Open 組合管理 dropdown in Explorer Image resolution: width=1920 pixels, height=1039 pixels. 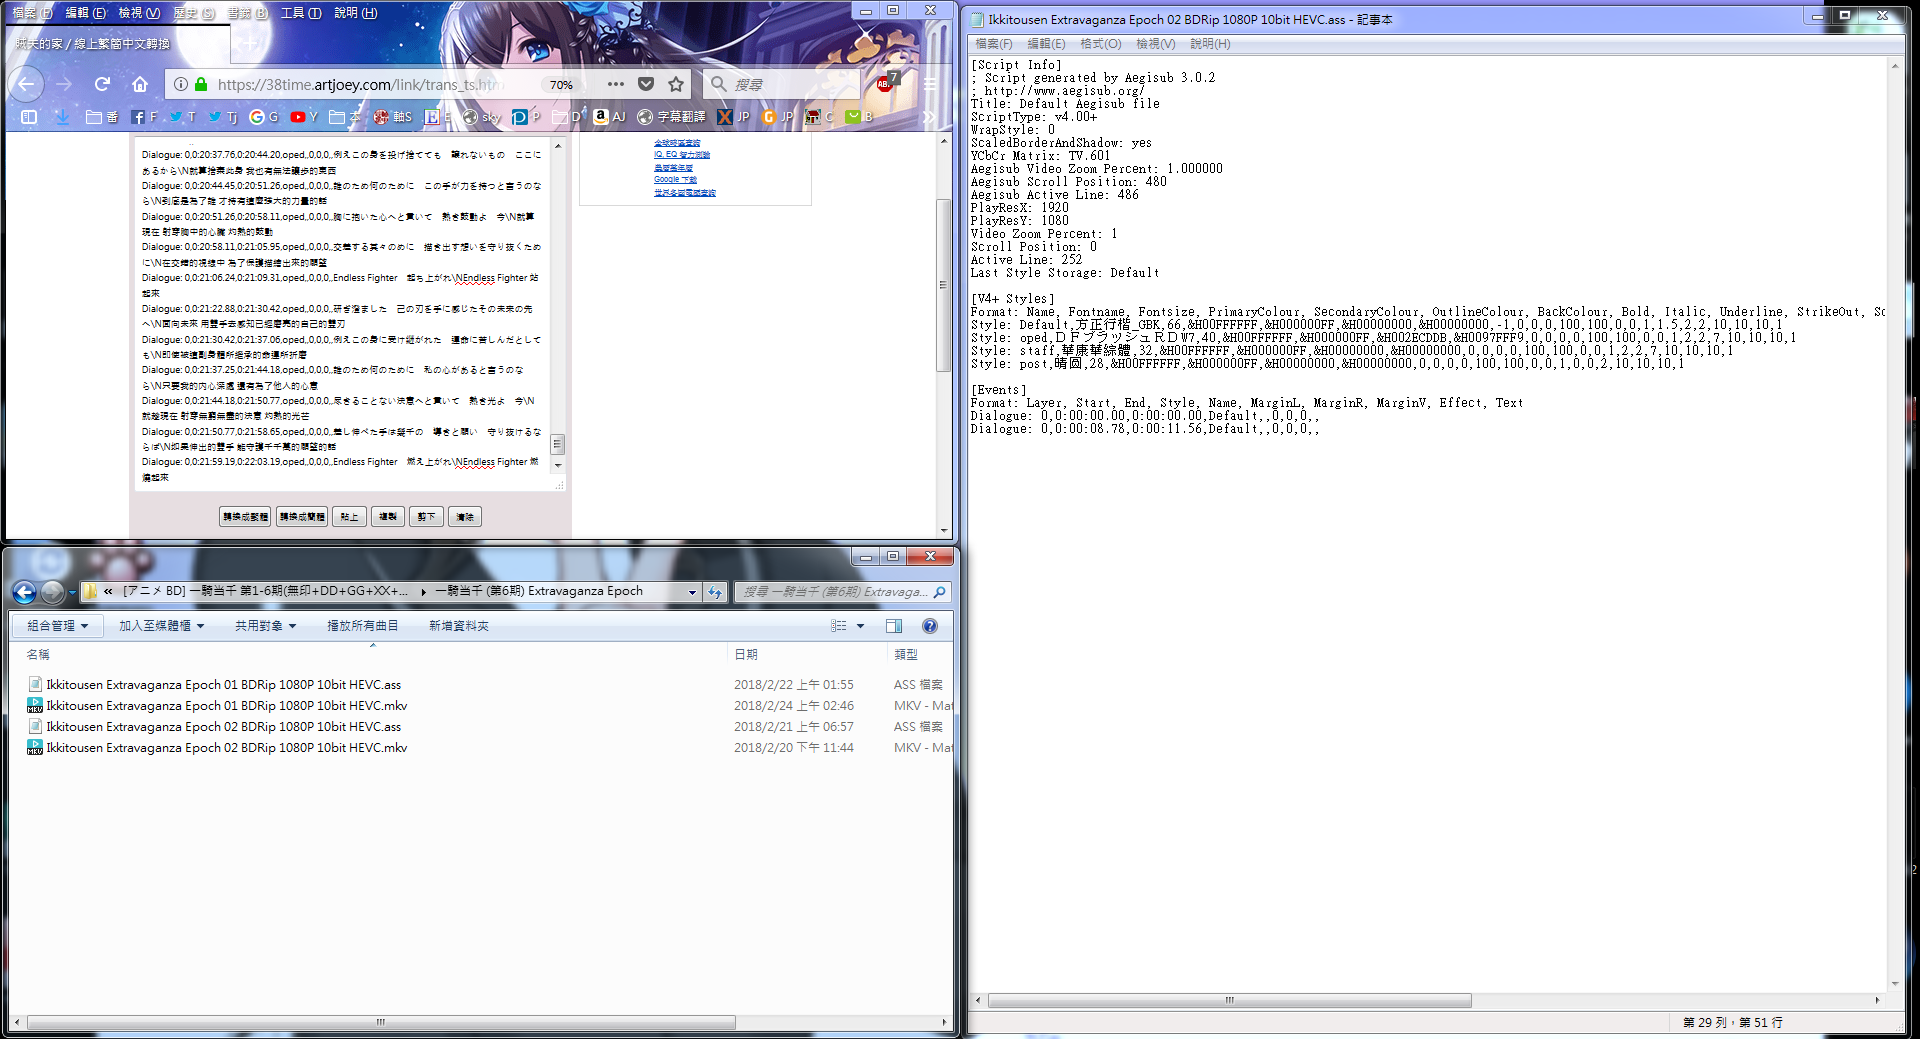(57, 626)
